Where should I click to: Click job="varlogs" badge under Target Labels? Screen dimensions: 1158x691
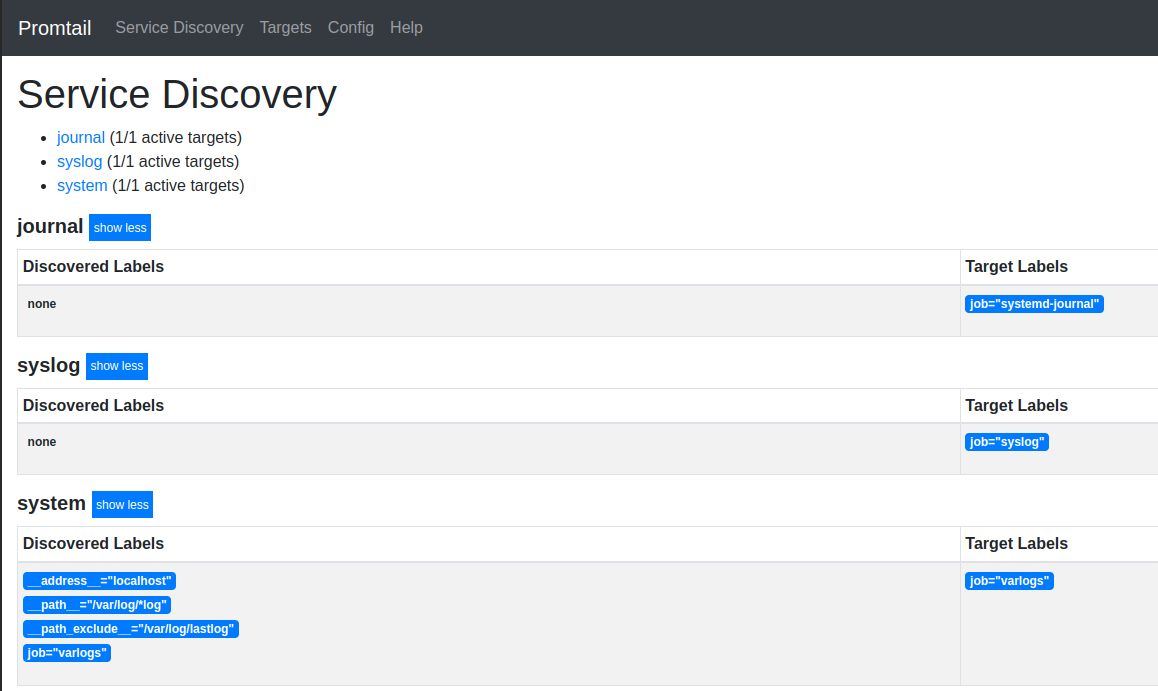click(1009, 581)
